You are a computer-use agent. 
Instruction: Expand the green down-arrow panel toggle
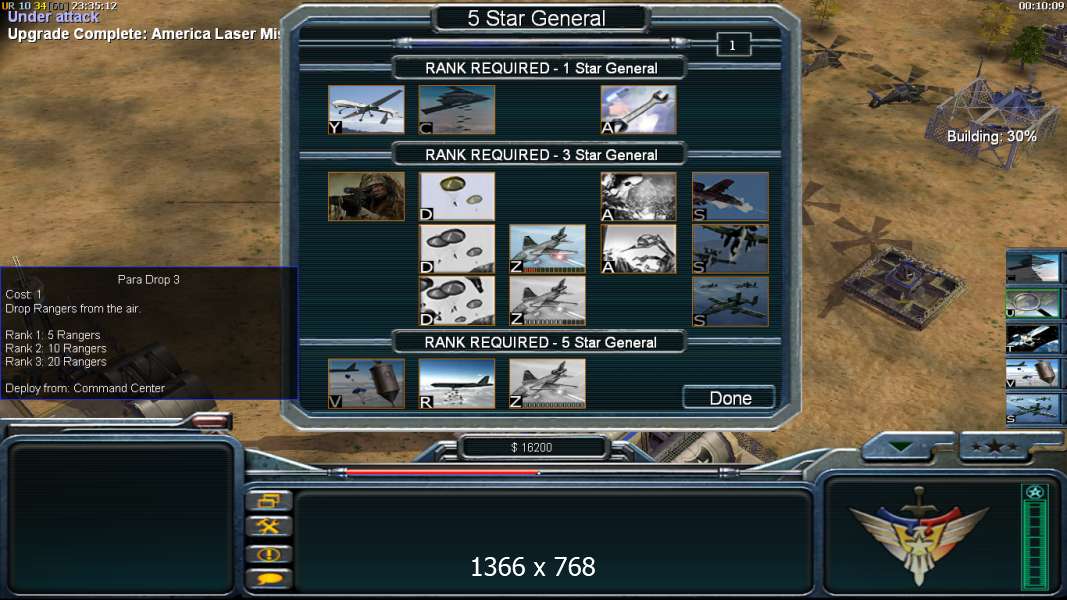[900, 447]
